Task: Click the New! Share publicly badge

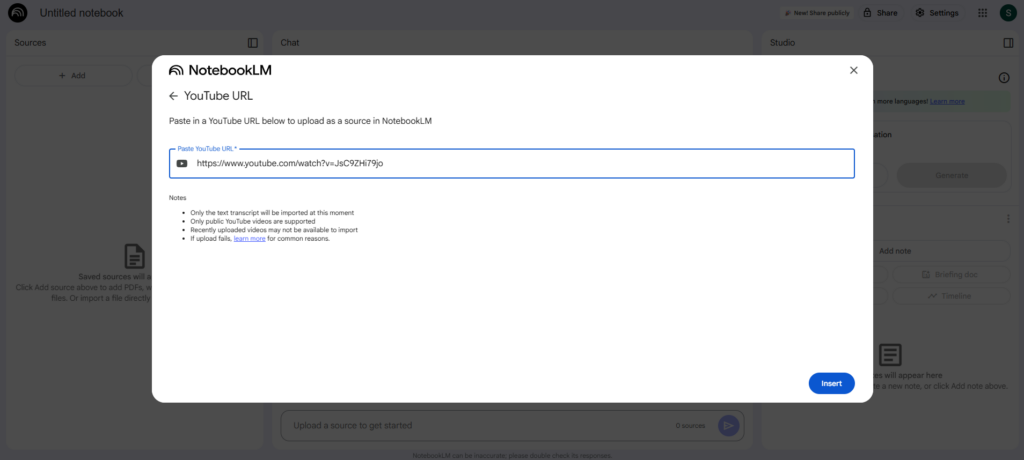Action: tap(816, 13)
